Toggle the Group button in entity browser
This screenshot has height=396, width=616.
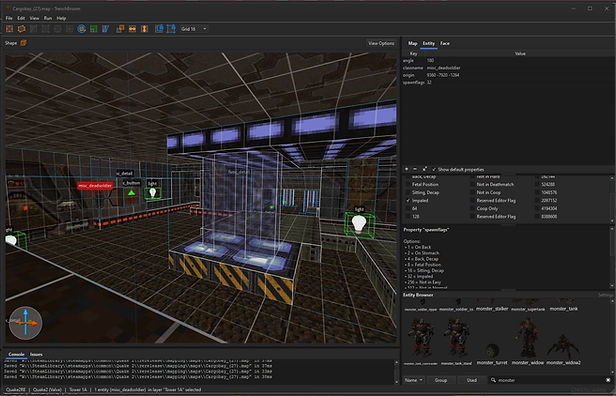[441, 380]
